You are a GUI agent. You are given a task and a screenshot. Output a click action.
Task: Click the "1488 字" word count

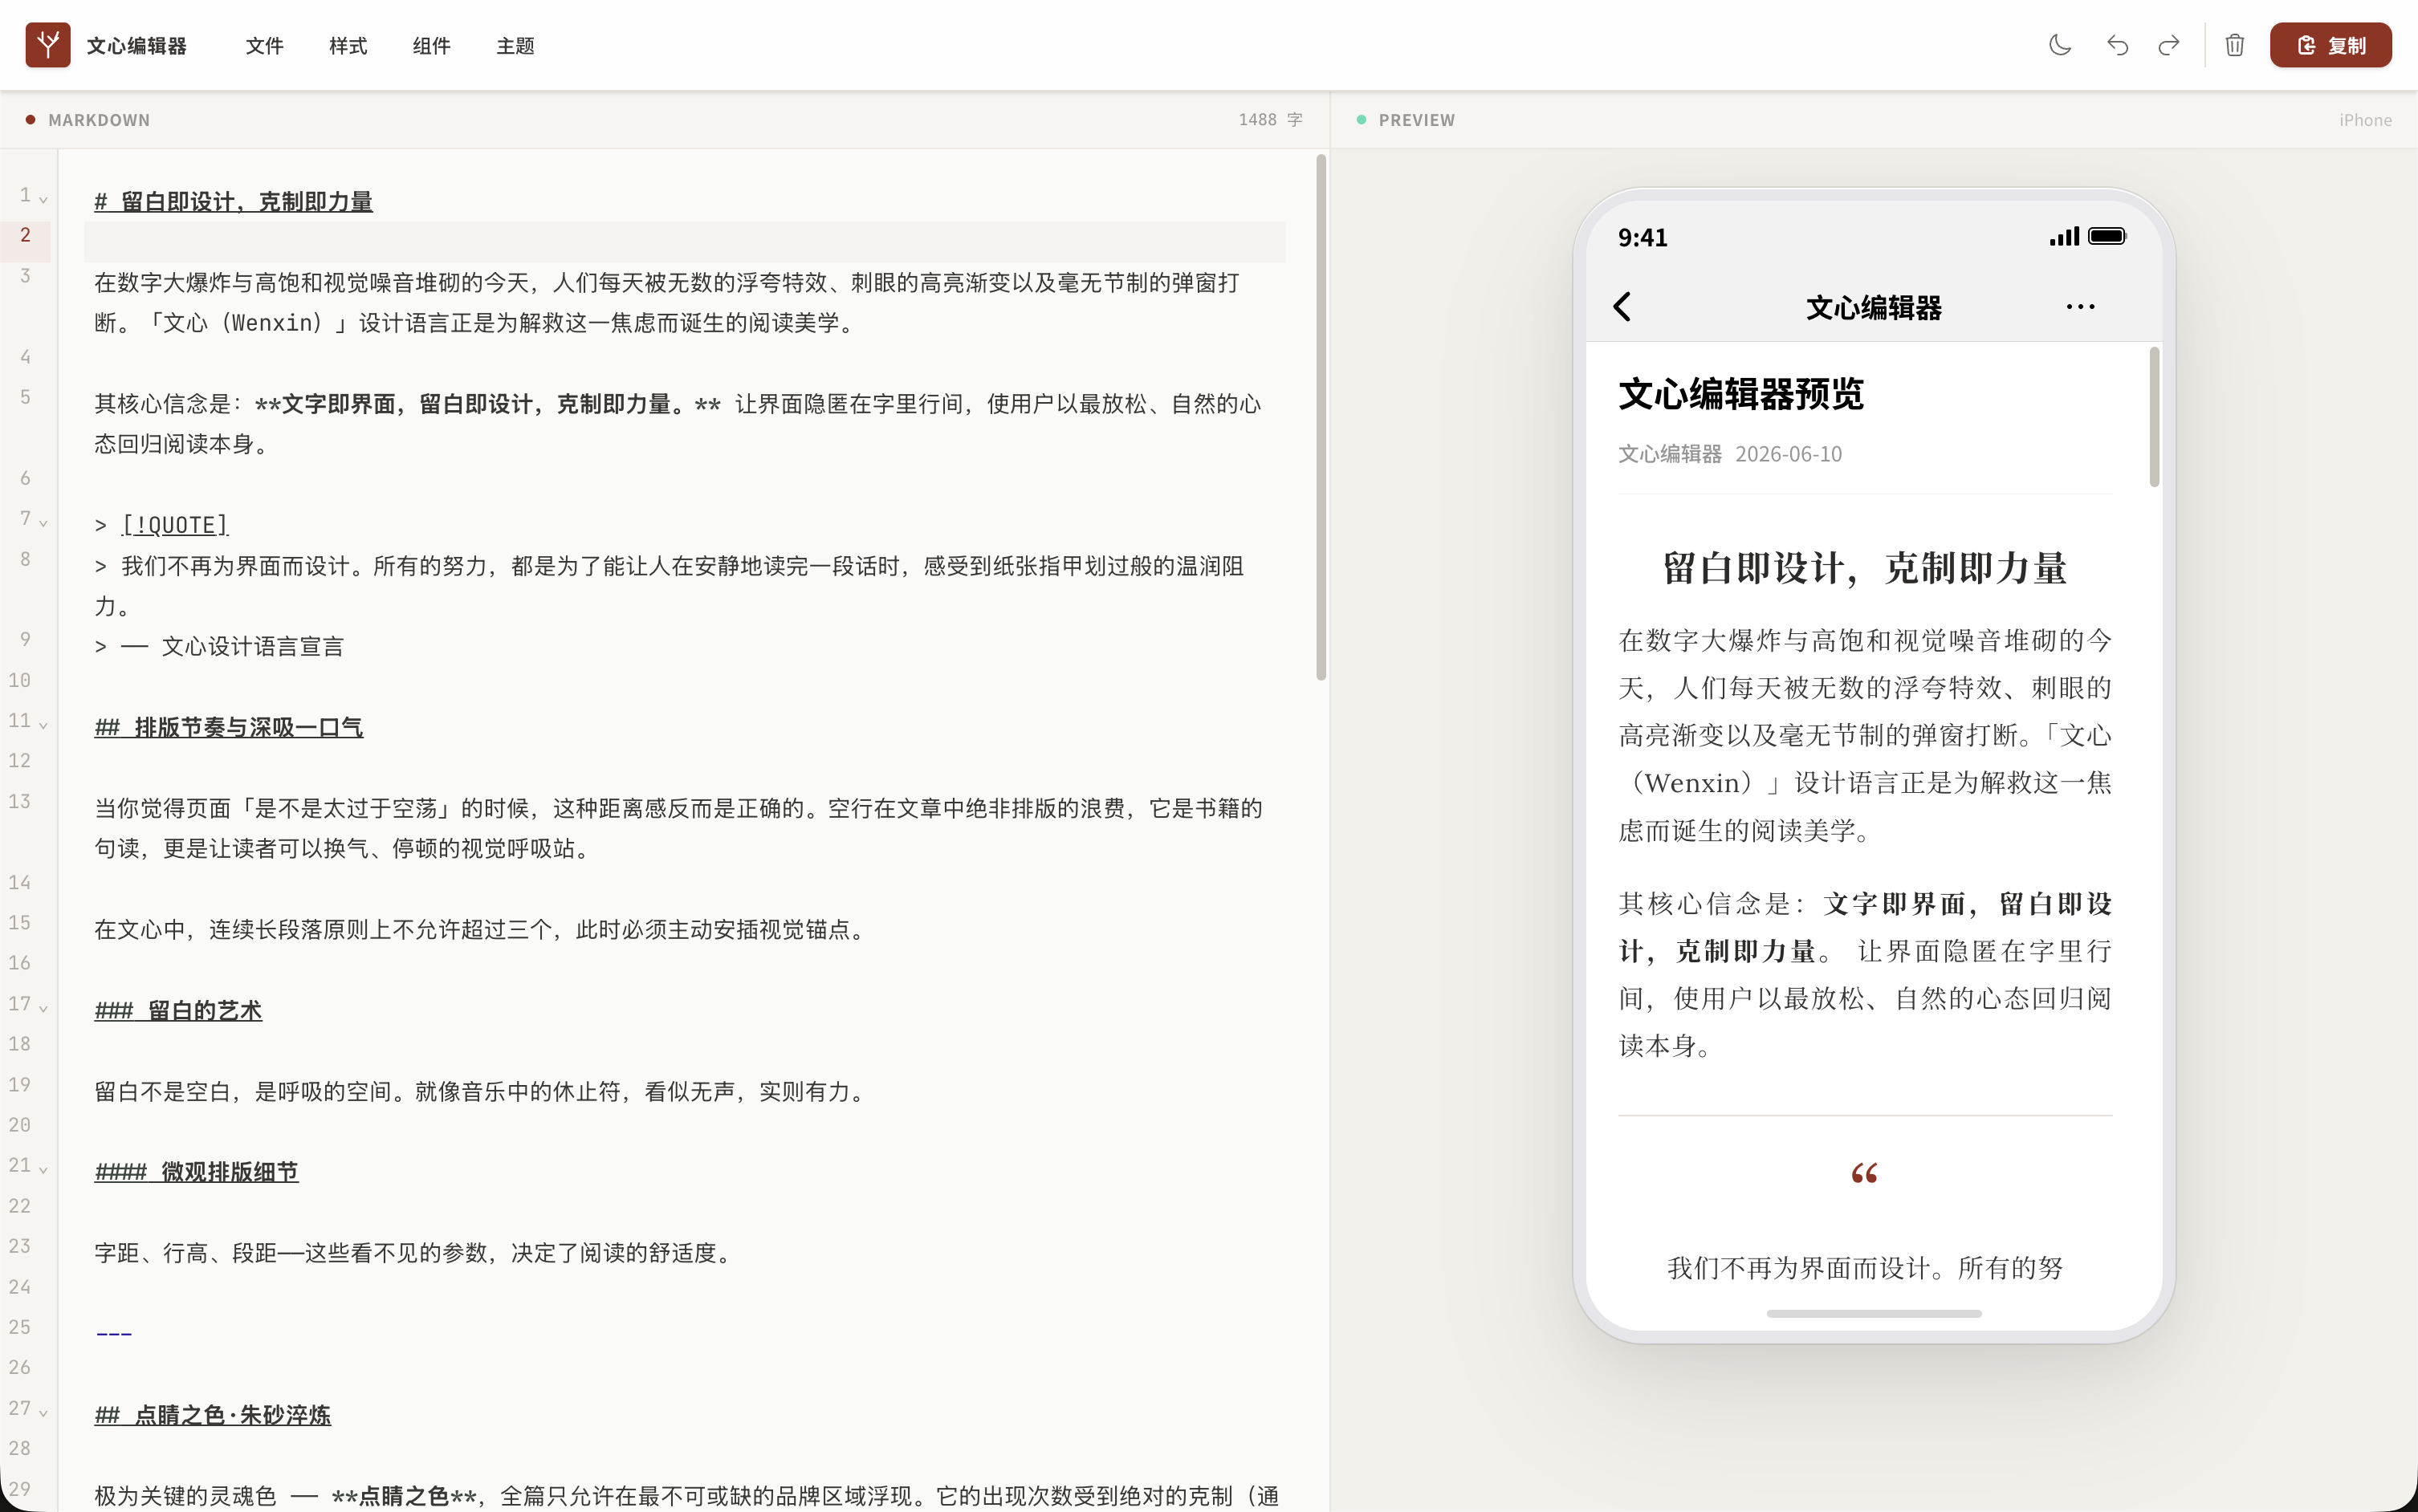(1270, 120)
